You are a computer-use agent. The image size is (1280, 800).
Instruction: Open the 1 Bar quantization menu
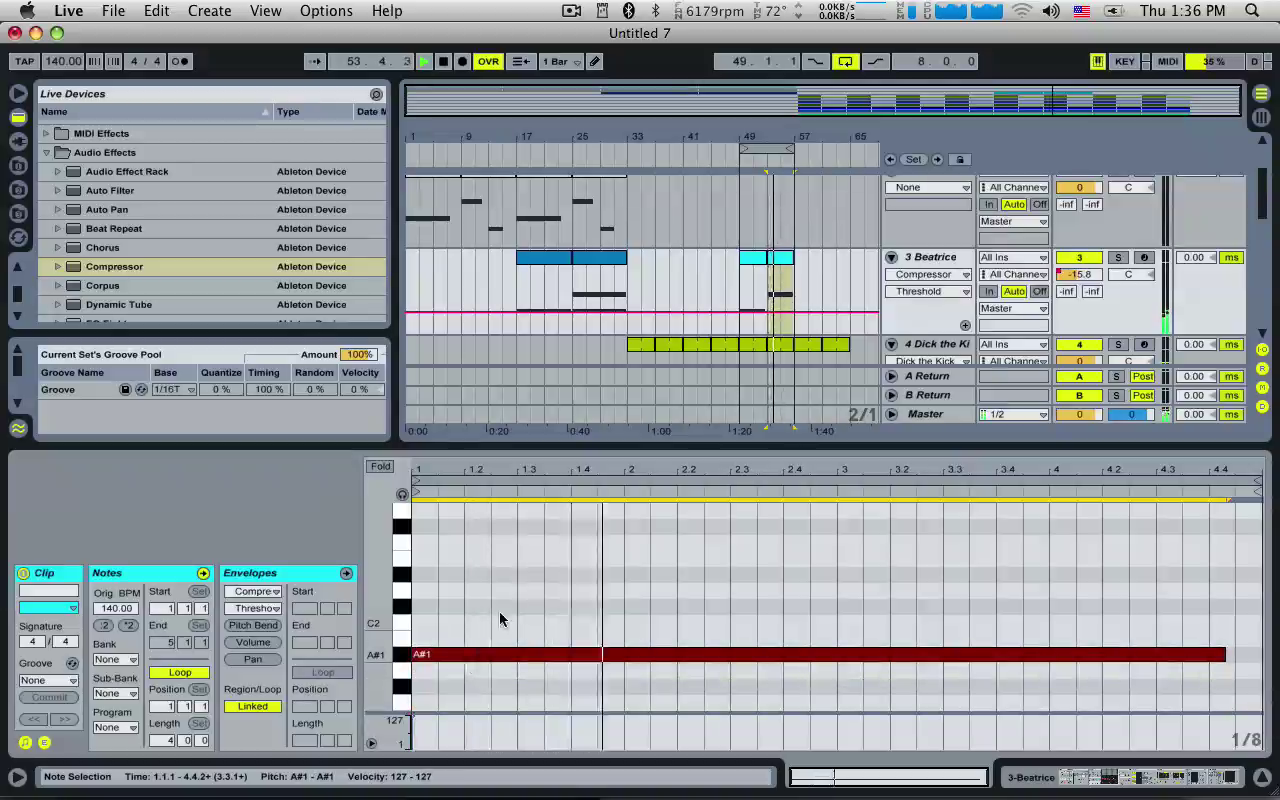click(560, 61)
